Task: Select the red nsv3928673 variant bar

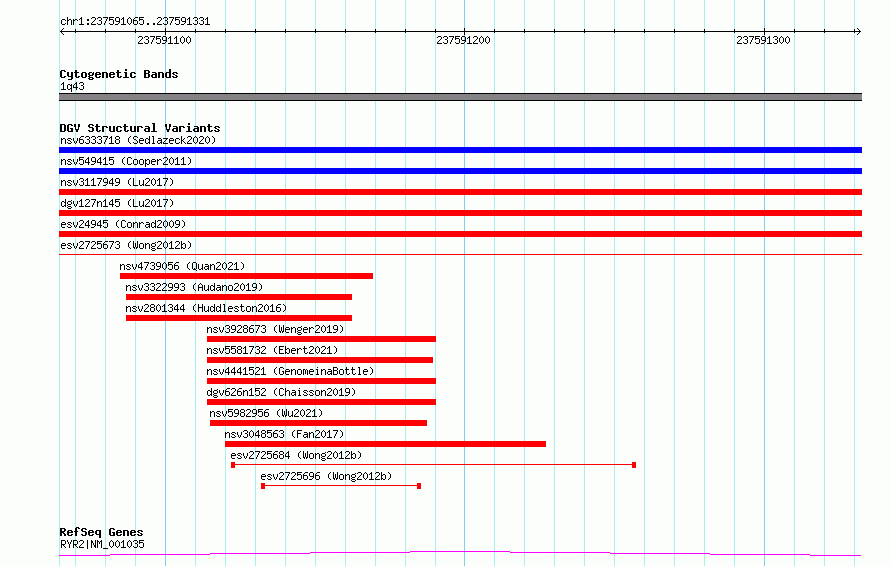Action: [321, 339]
